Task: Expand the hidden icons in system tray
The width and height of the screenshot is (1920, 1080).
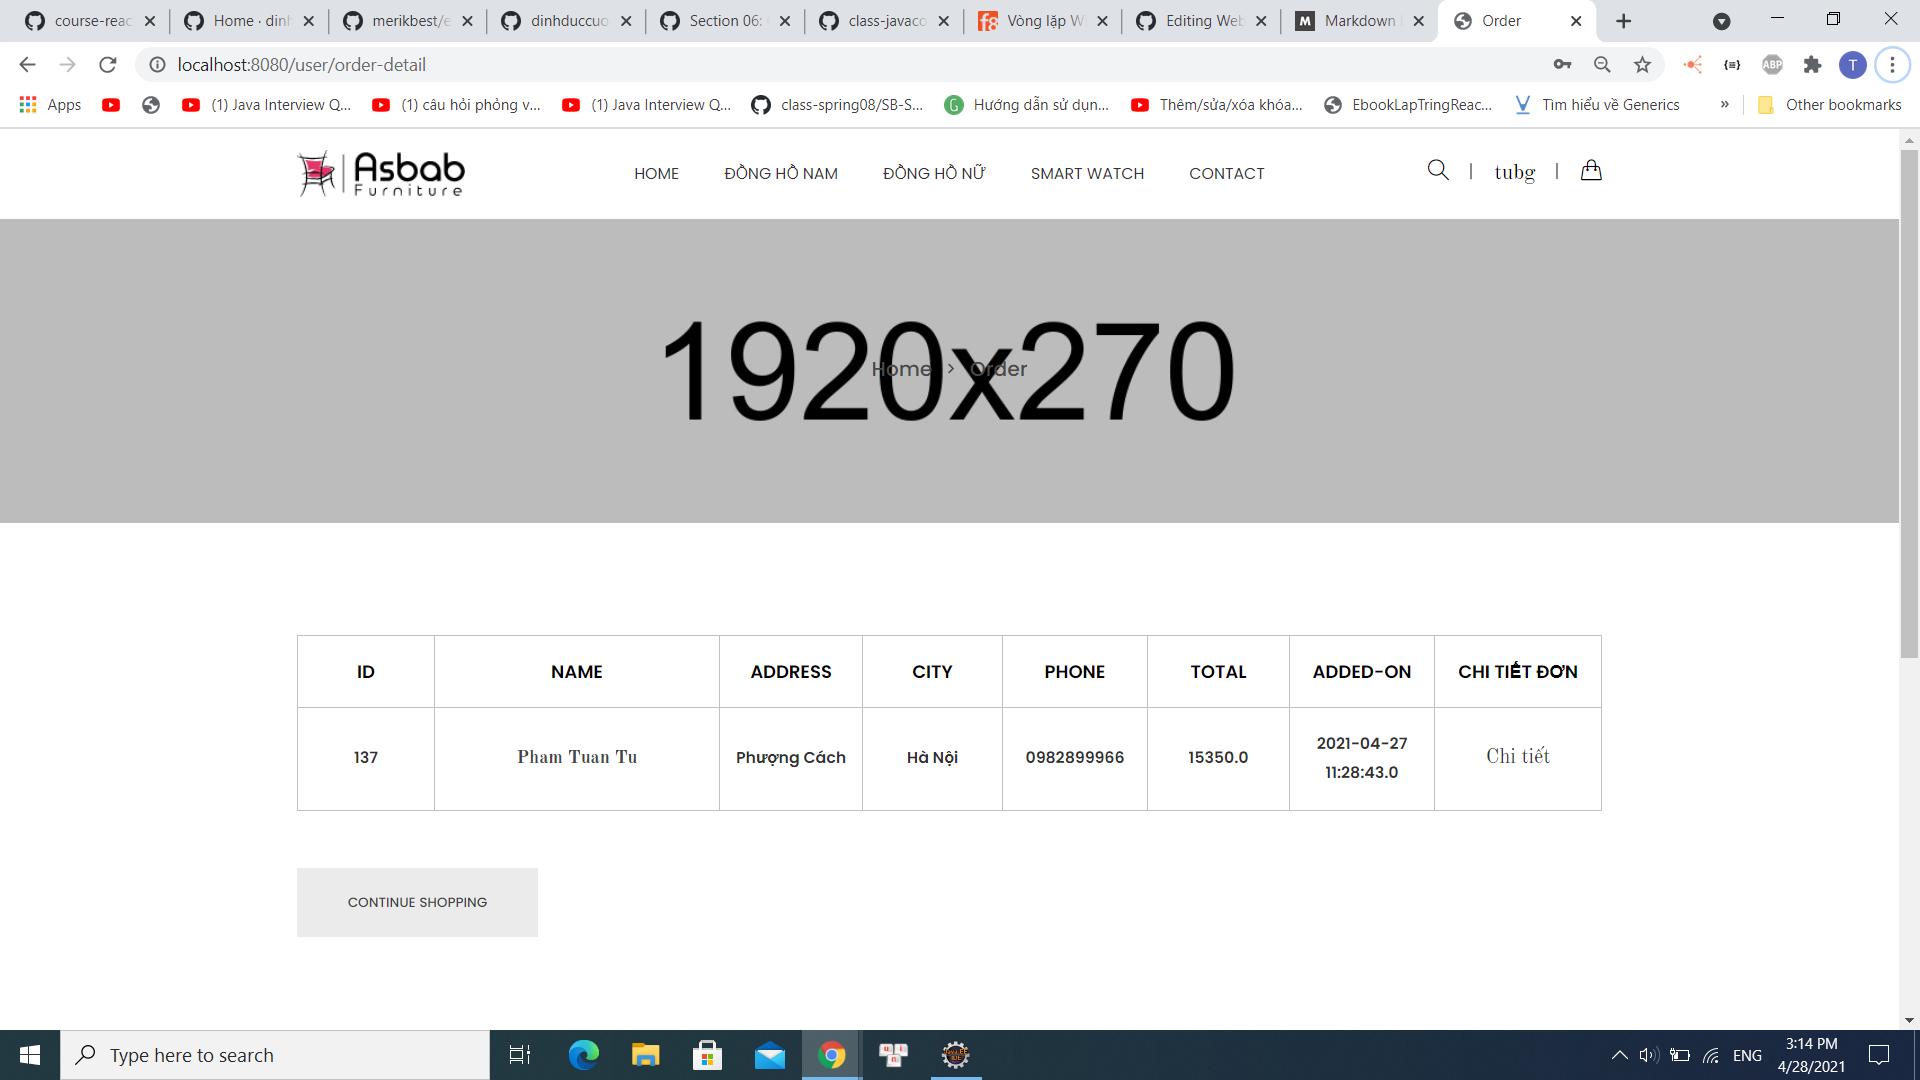Action: [x=1618, y=1054]
